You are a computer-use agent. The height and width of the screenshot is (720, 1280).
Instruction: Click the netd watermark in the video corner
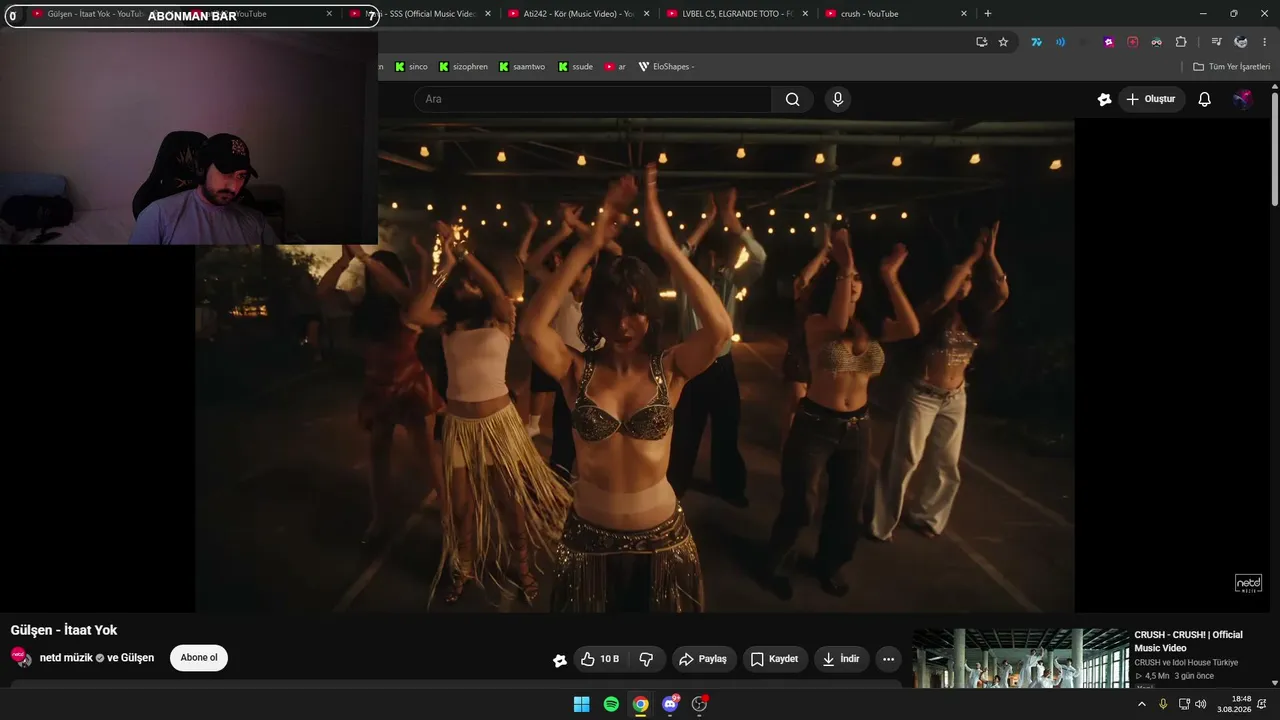1248,583
